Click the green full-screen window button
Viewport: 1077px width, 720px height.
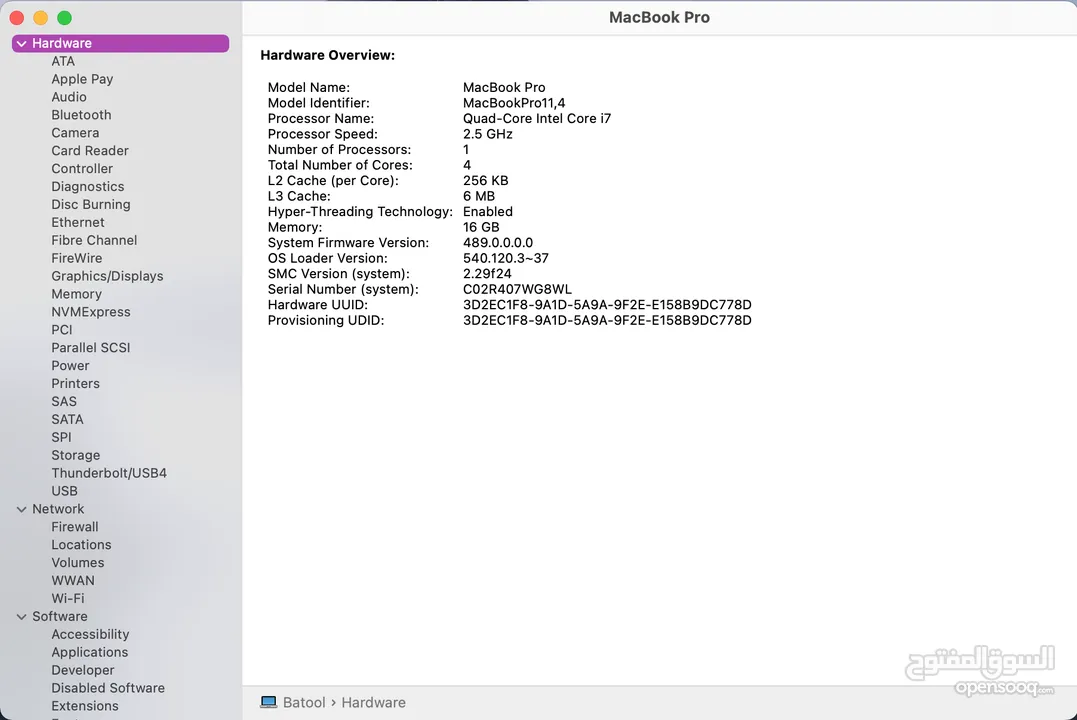pyautogui.click(x=64, y=18)
